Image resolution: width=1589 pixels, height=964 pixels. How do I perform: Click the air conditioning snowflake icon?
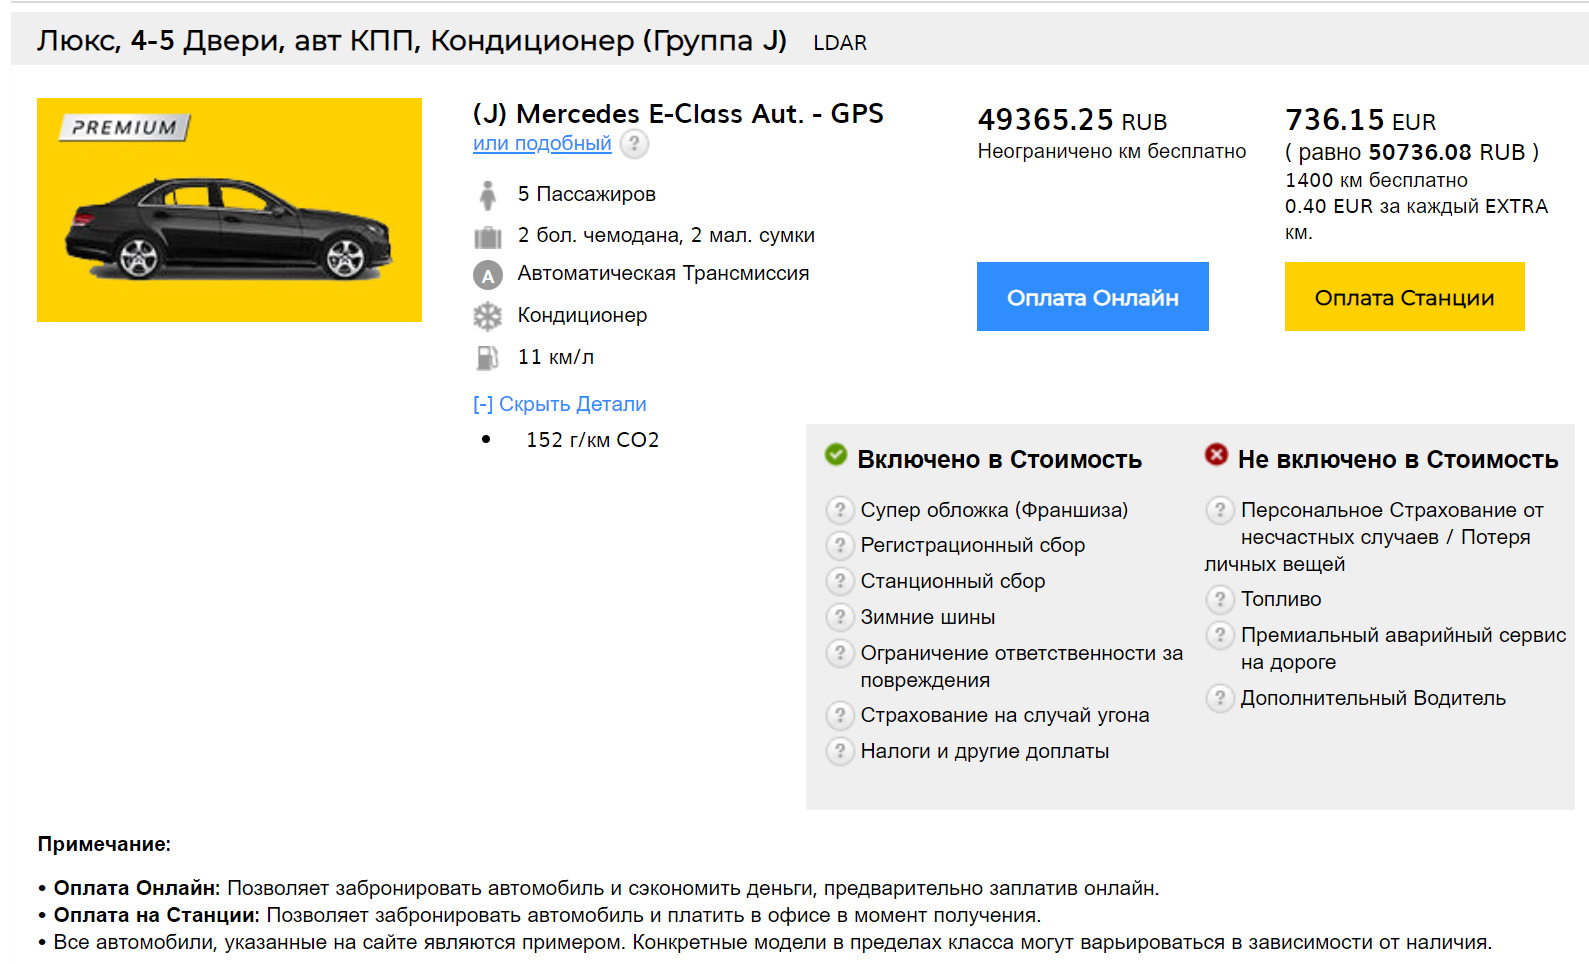coord(487,317)
